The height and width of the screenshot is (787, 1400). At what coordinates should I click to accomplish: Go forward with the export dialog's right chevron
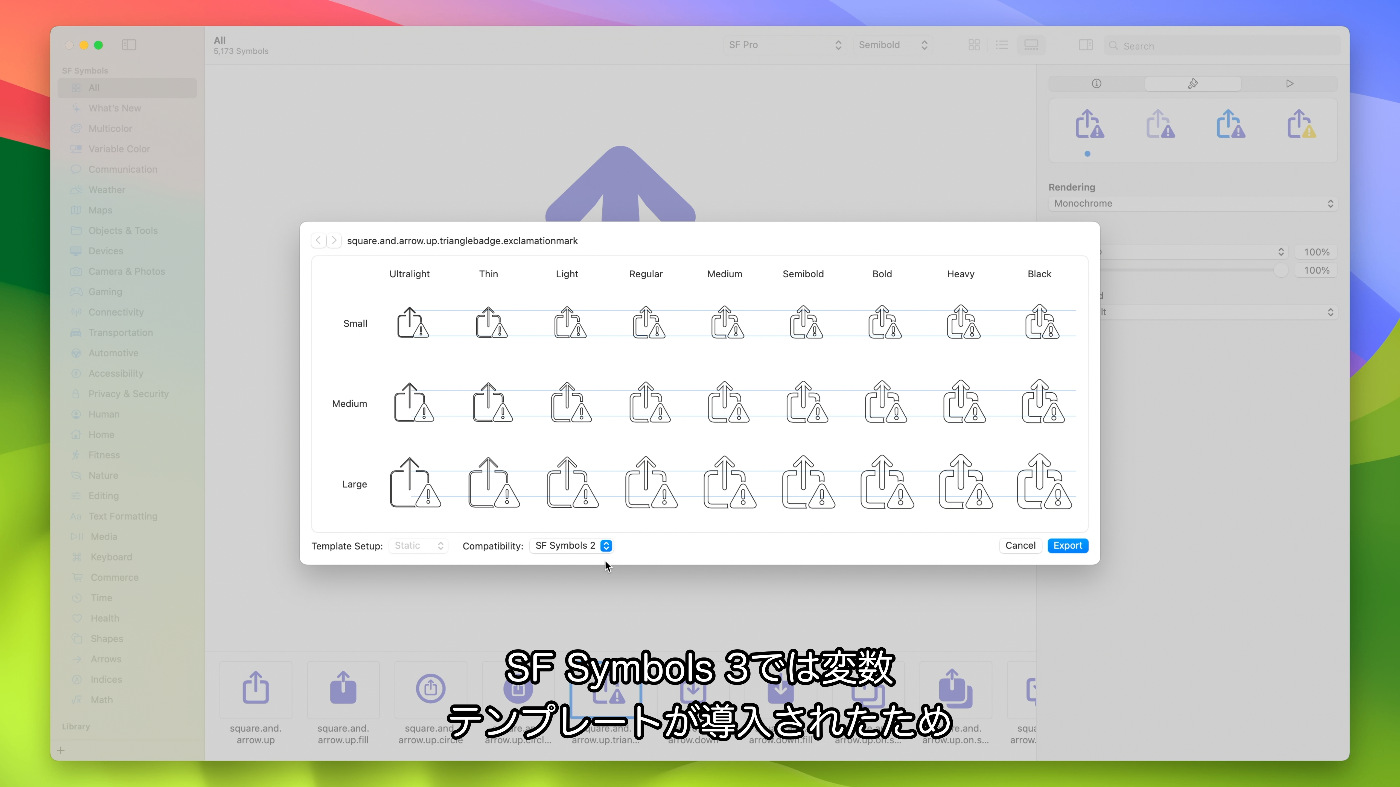334,241
